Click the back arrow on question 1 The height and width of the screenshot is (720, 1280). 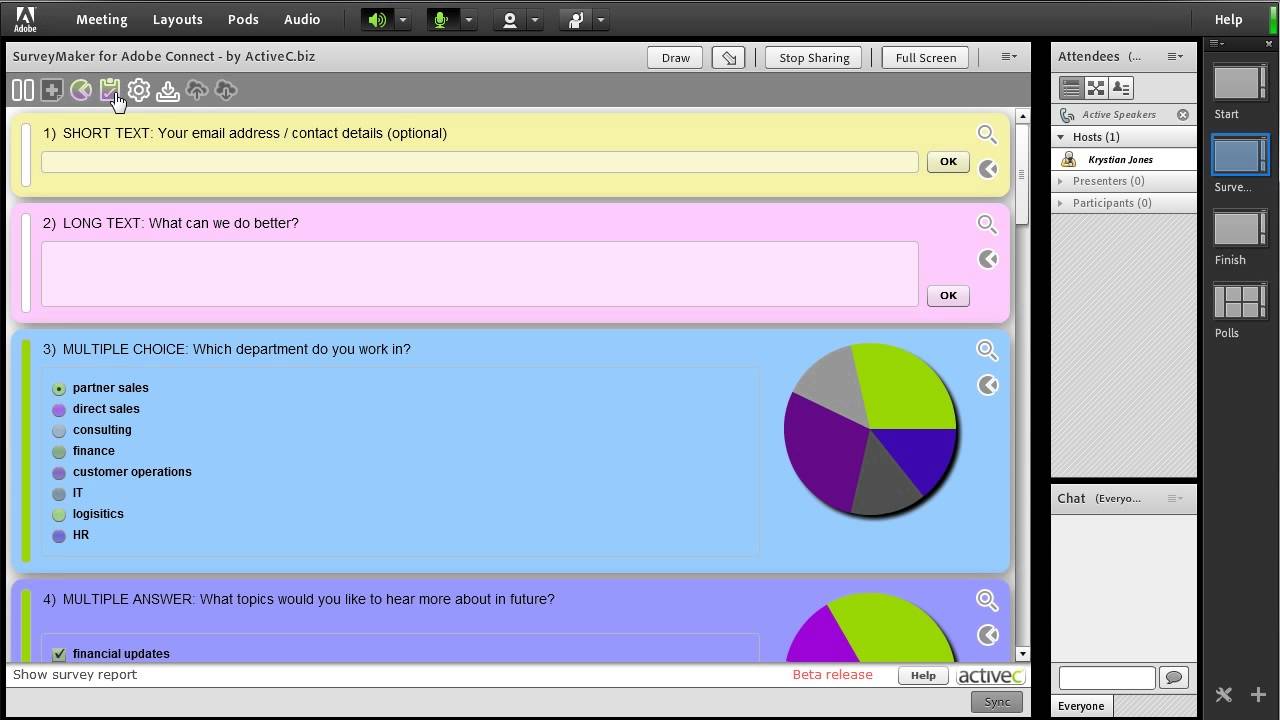tap(988, 169)
